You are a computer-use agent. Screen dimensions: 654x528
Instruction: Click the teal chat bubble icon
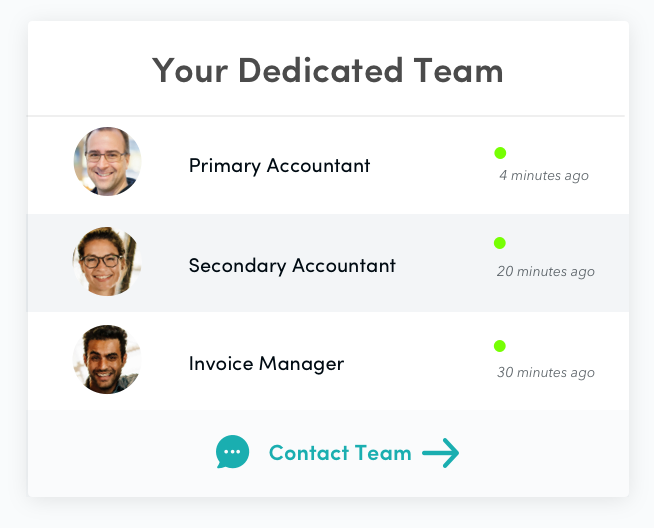click(232, 452)
